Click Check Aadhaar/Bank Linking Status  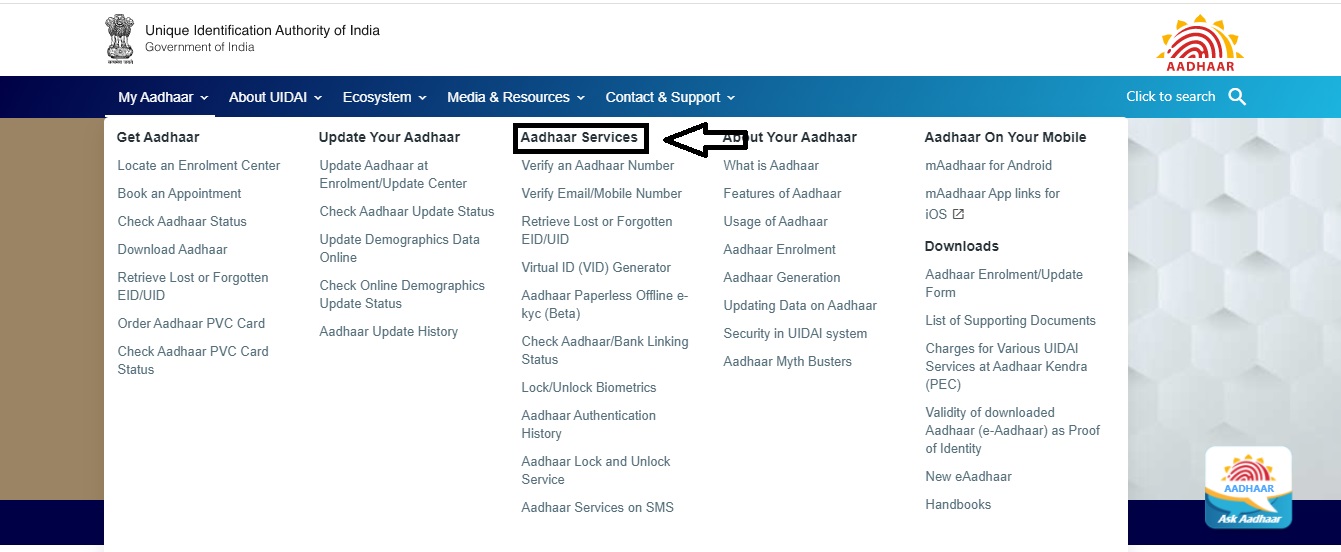(x=605, y=350)
